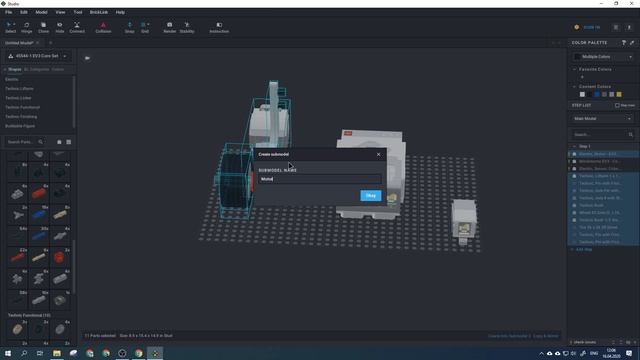640x360 pixels.
Task: Click the Add Step button
Action: pos(583,249)
